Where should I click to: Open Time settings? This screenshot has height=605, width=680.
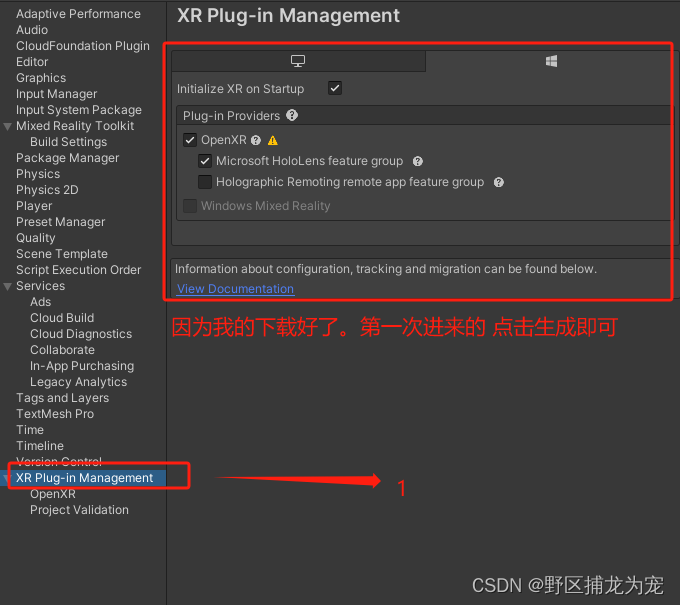(x=30, y=430)
